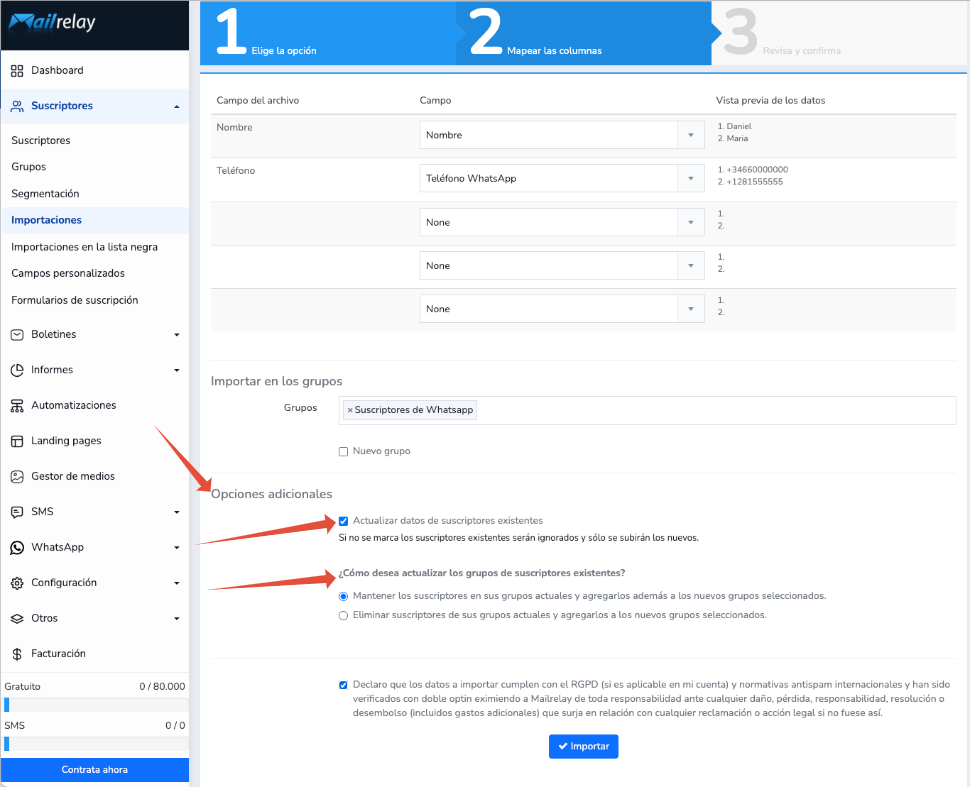Screen dimensions: 970x787
Task: Click the Vista previa de los datos header
Action: (770, 101)
